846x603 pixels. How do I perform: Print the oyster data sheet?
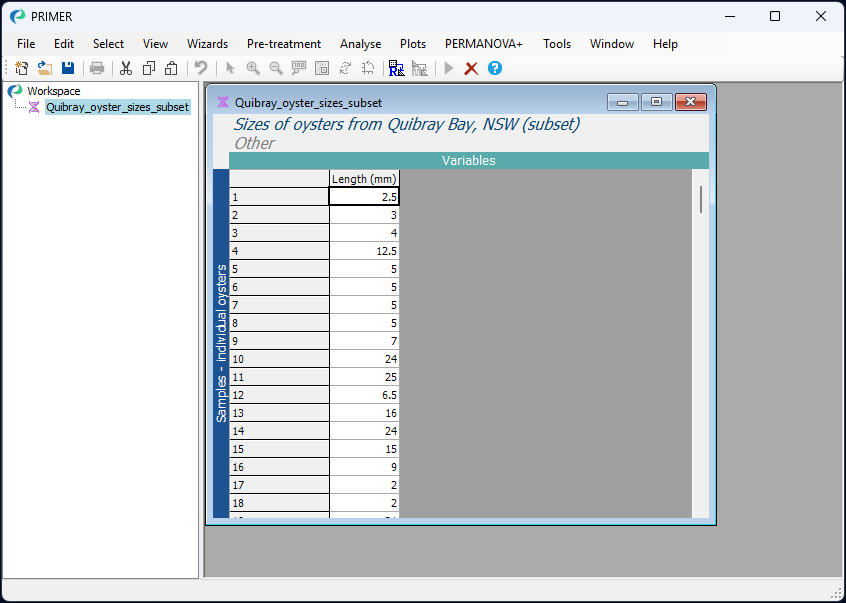pyautogui.click(x=97, y=68)
